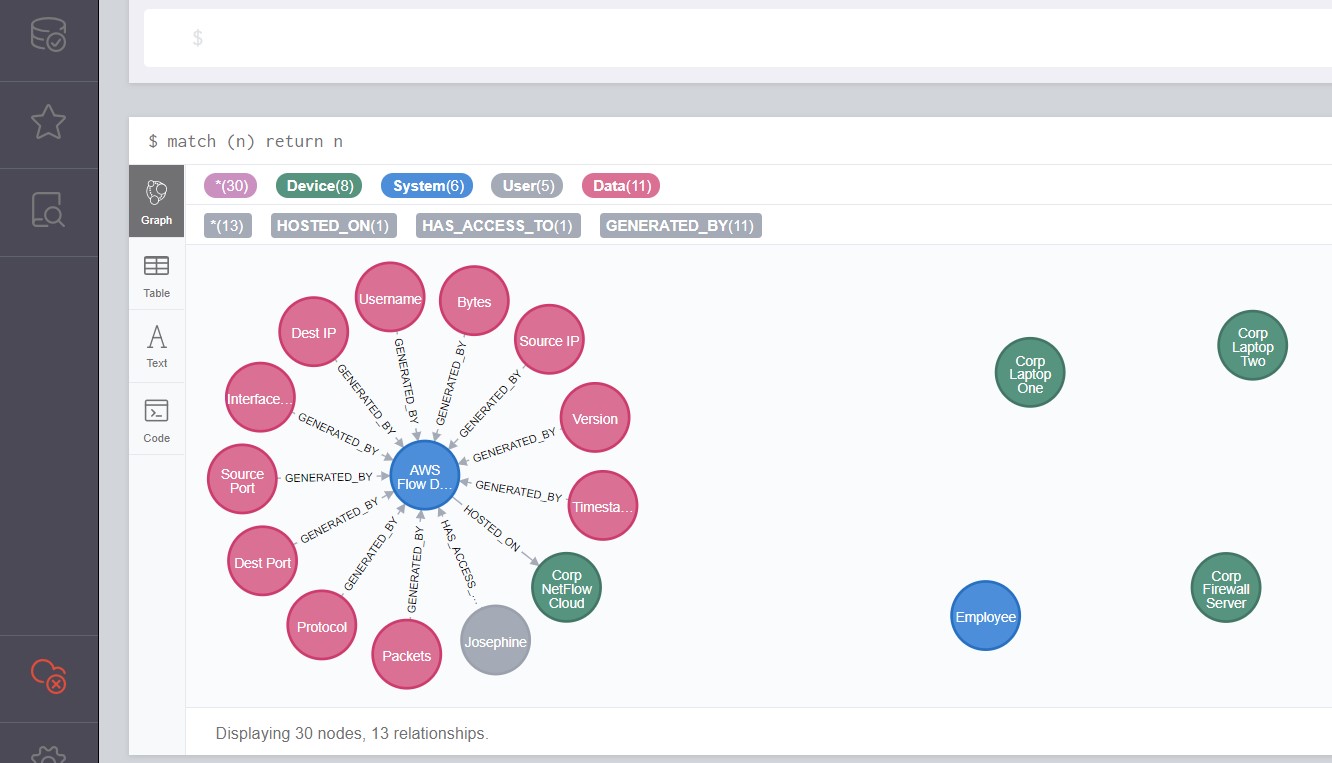
Task: Select the Josephine user node
Action: click(x=495, y=641)
